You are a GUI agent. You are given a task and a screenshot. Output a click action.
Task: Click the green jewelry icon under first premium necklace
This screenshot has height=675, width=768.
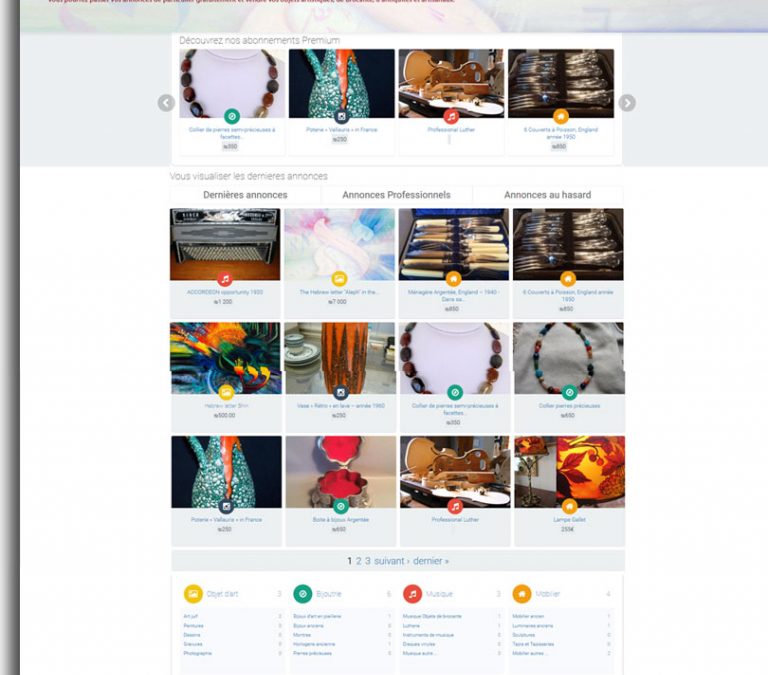pos(232,117)
